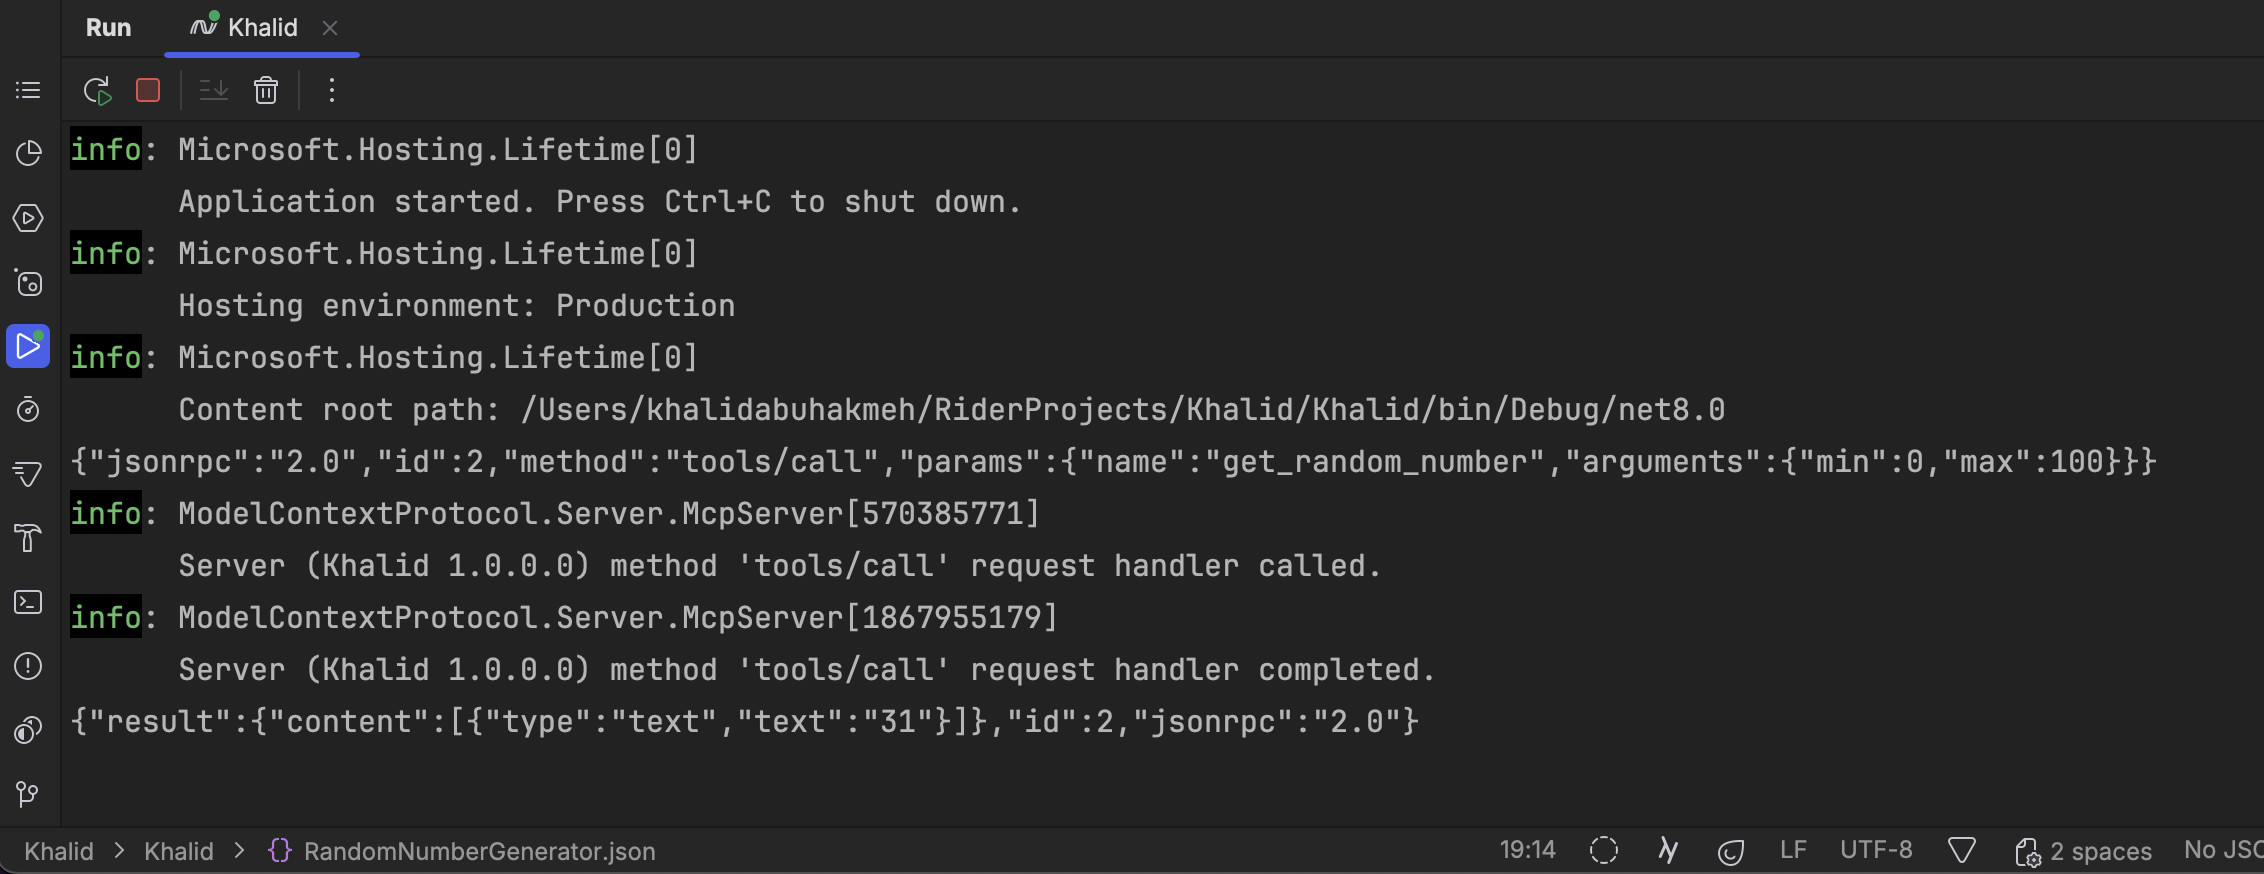The image size is (2264, 874).
Task: Change LF line separator in status bar
Action: [x=1793, y=850]
